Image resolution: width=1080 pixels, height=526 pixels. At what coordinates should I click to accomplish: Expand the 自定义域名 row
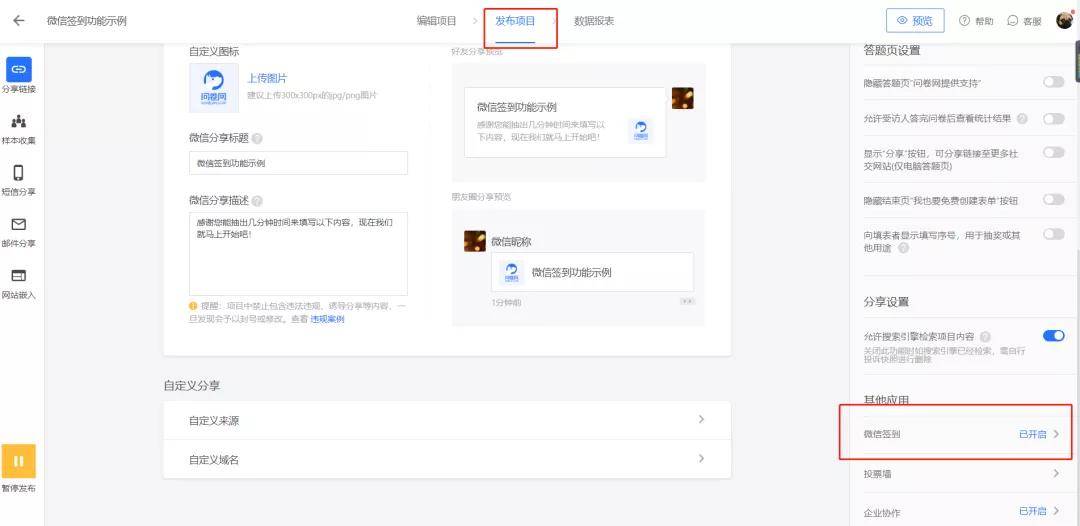point(446,459)
